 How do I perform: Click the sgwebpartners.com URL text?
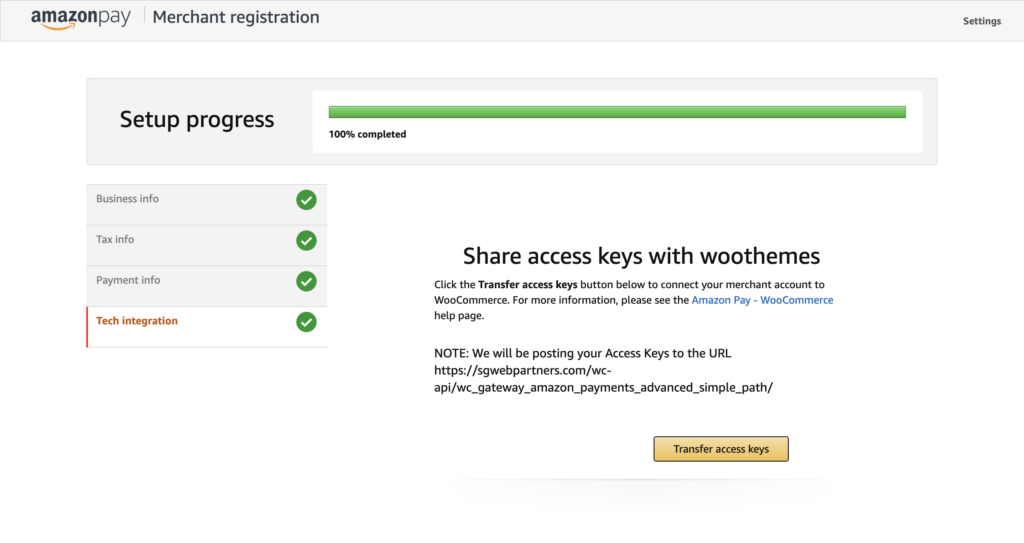603,379
